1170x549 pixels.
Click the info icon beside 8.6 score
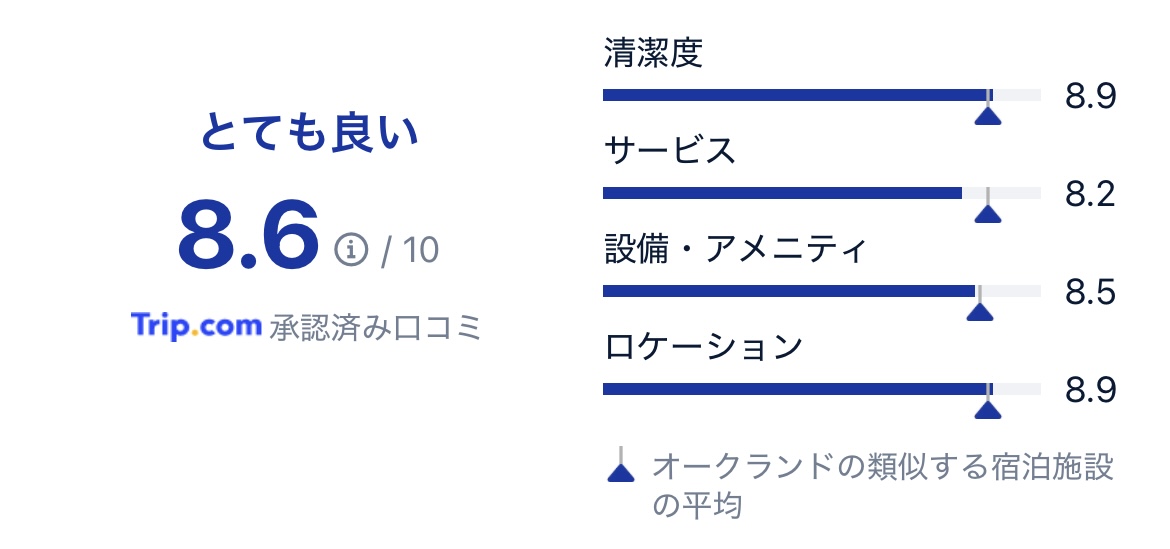pos(351,249)
